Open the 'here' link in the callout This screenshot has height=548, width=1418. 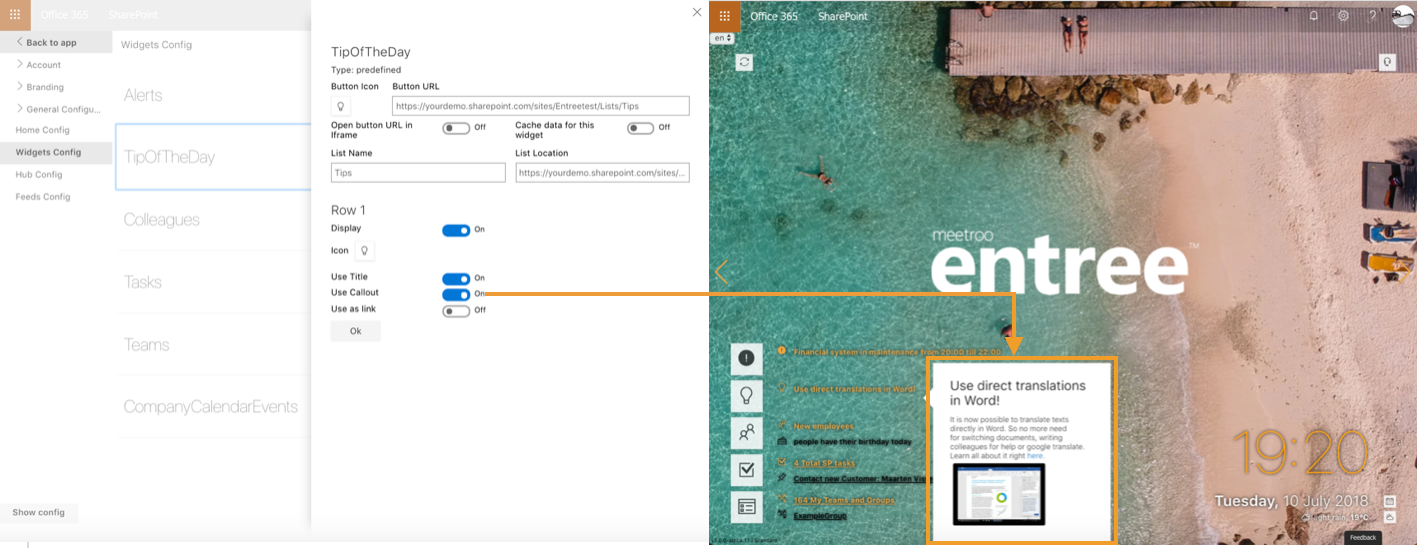click(x=1035, y=456)
